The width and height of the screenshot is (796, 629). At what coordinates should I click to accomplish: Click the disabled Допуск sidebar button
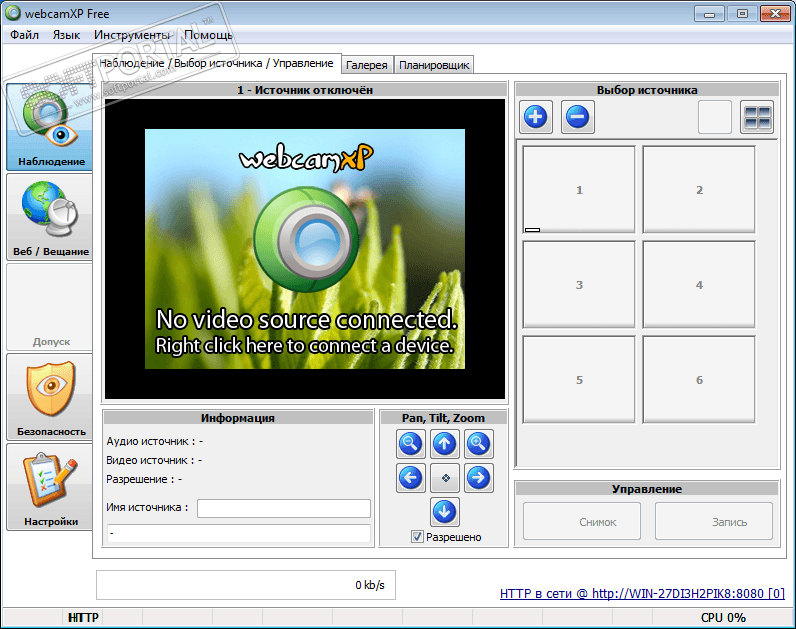[50, 307]
